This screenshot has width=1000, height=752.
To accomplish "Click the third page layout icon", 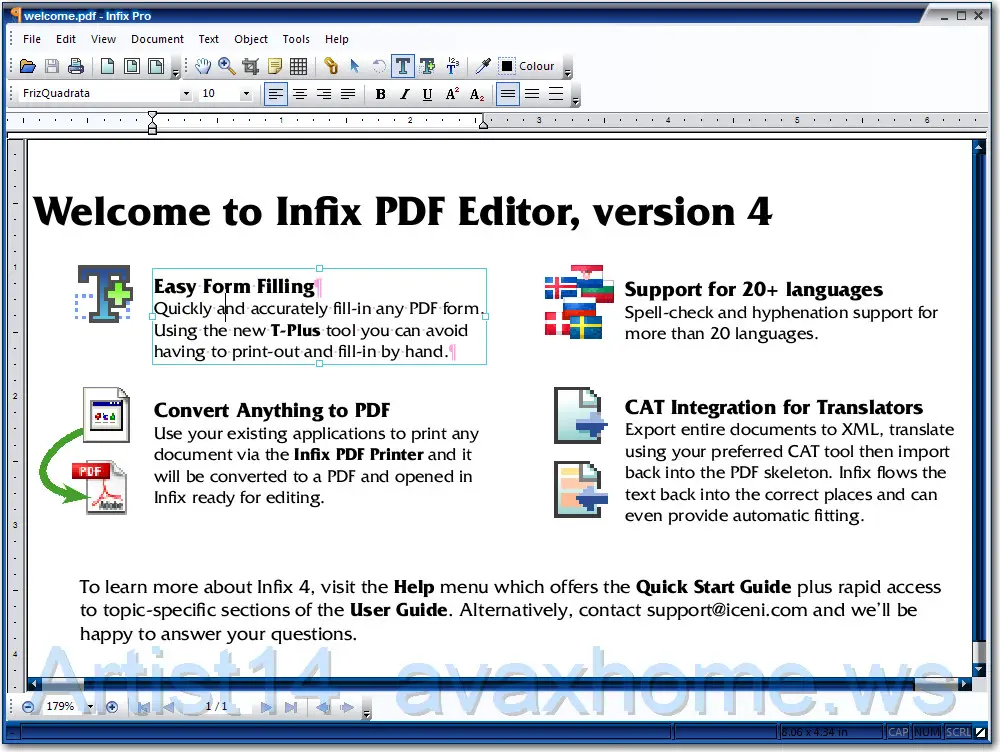I will (x=156, y=66).
